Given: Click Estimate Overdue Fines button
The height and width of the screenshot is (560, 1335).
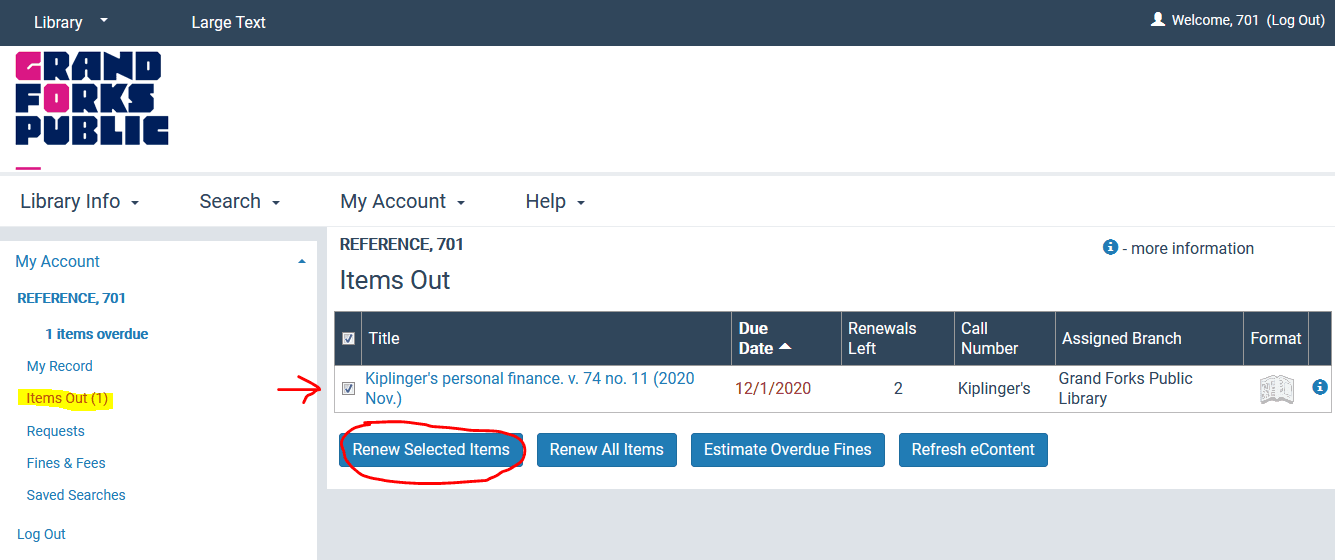Looking at the screenshot, I should click(x=787, y=450).
